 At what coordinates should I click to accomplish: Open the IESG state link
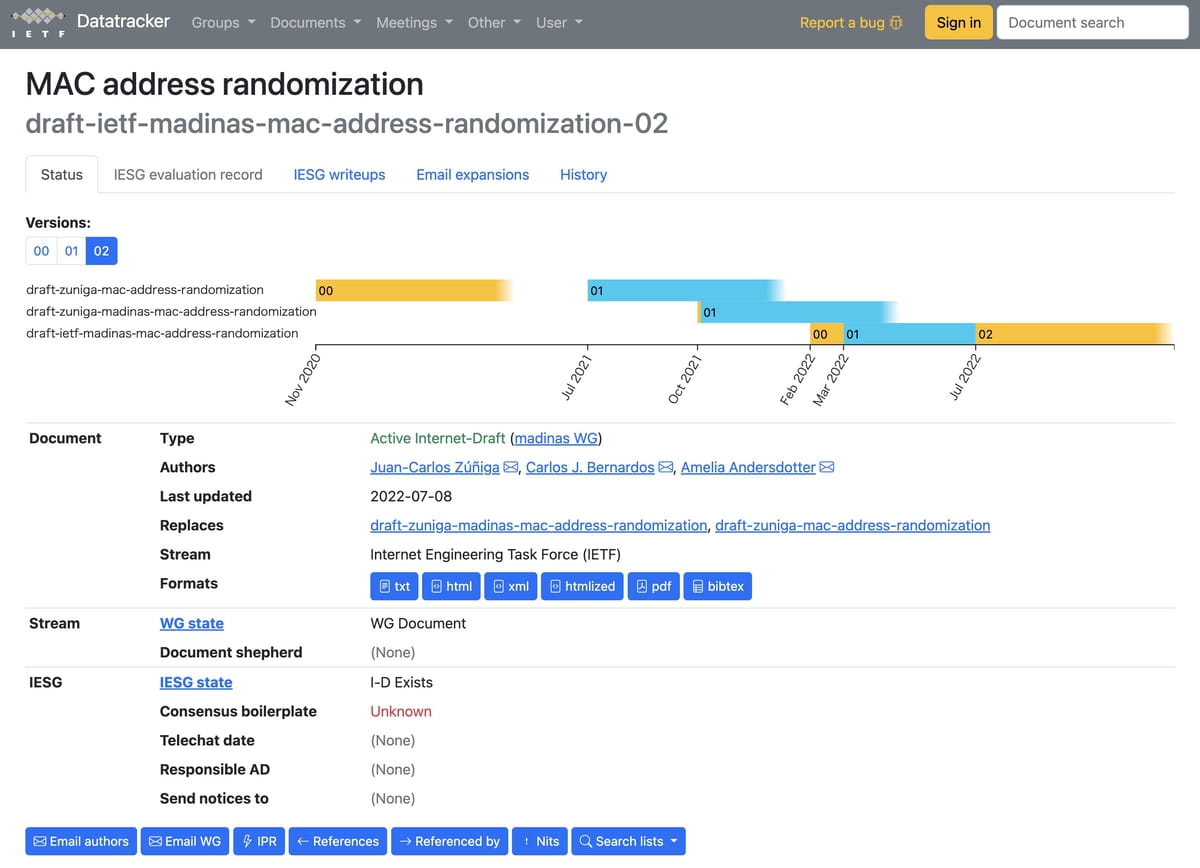(x=196, y=682)
